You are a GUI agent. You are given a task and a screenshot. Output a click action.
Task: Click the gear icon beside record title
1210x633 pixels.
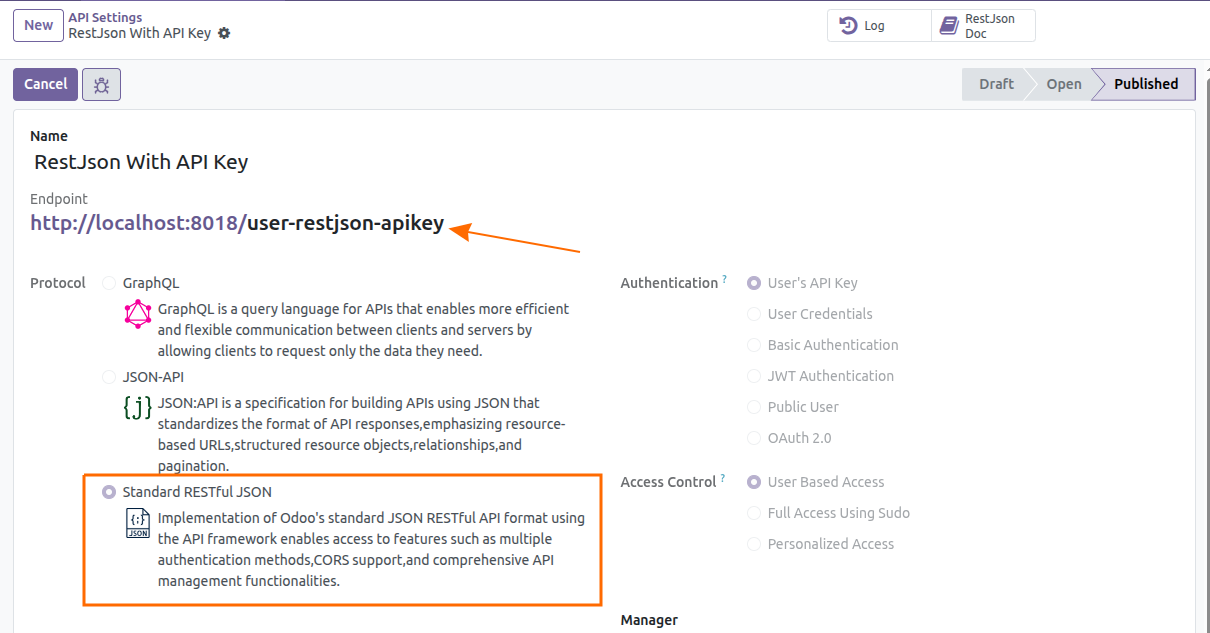click(x=224, y=33)
